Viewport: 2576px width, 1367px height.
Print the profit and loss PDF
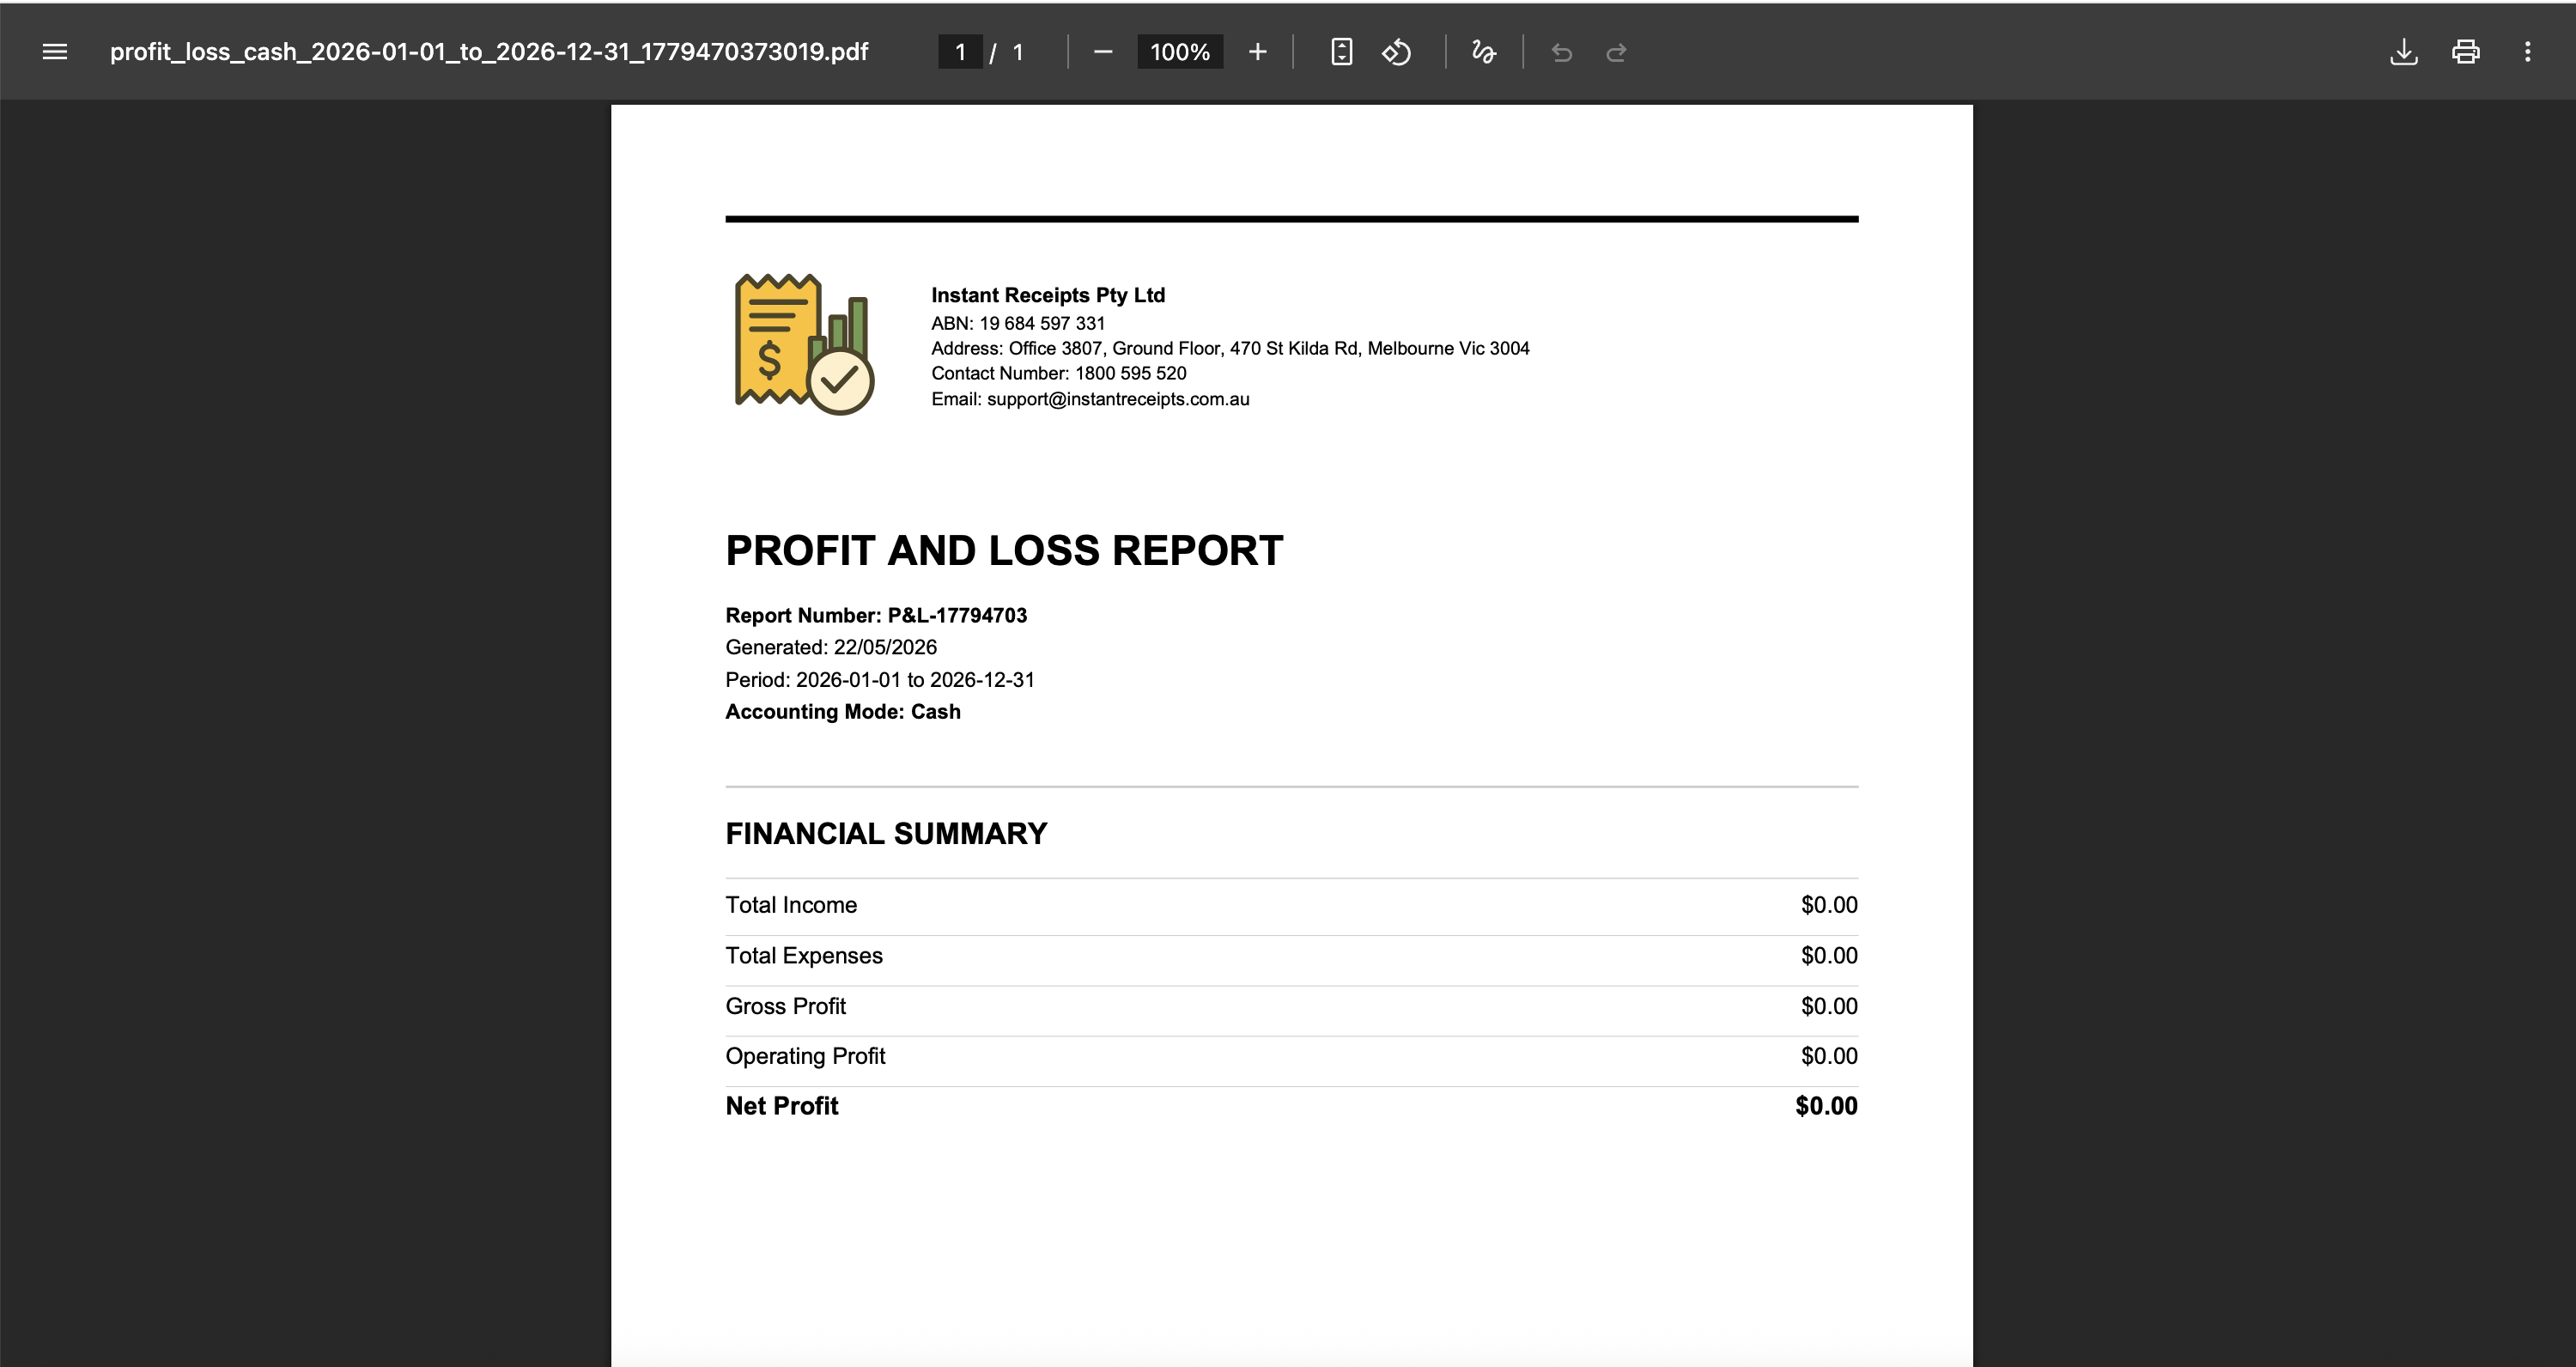(x=2466, y=52)
